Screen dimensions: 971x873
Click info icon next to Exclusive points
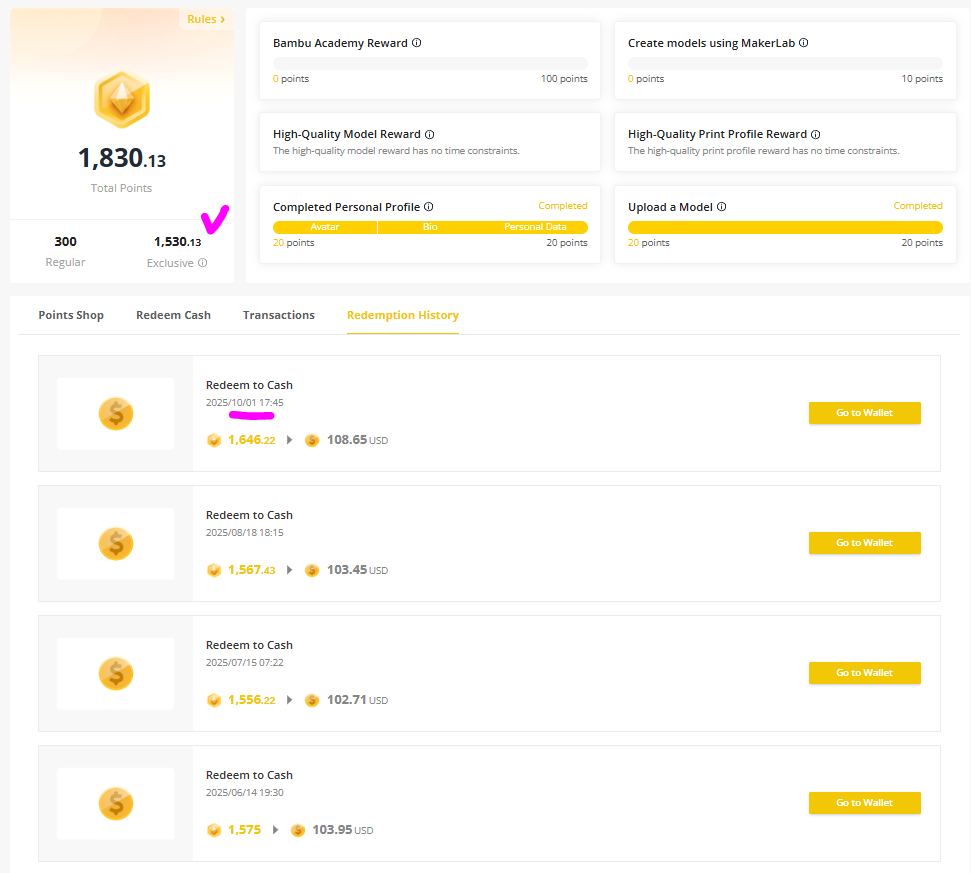click(203, 264)
